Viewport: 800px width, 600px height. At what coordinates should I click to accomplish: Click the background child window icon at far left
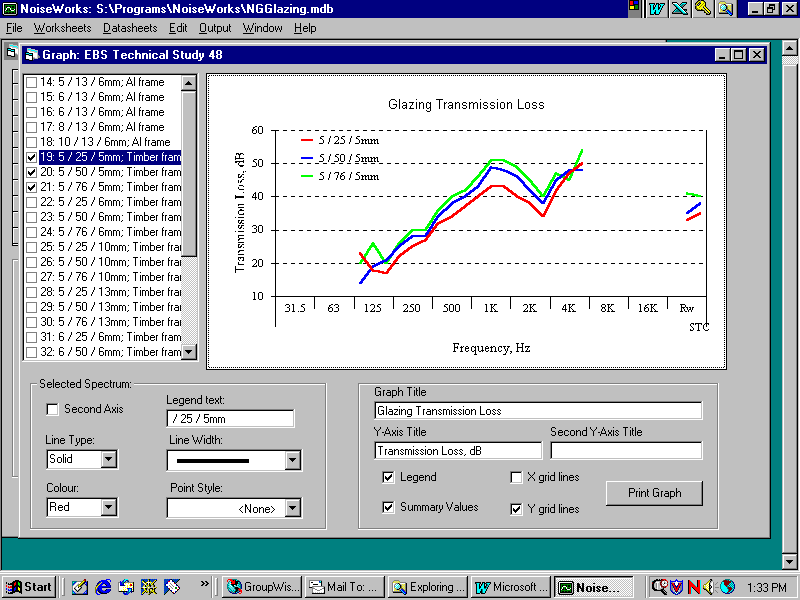[x=10, y=52]
